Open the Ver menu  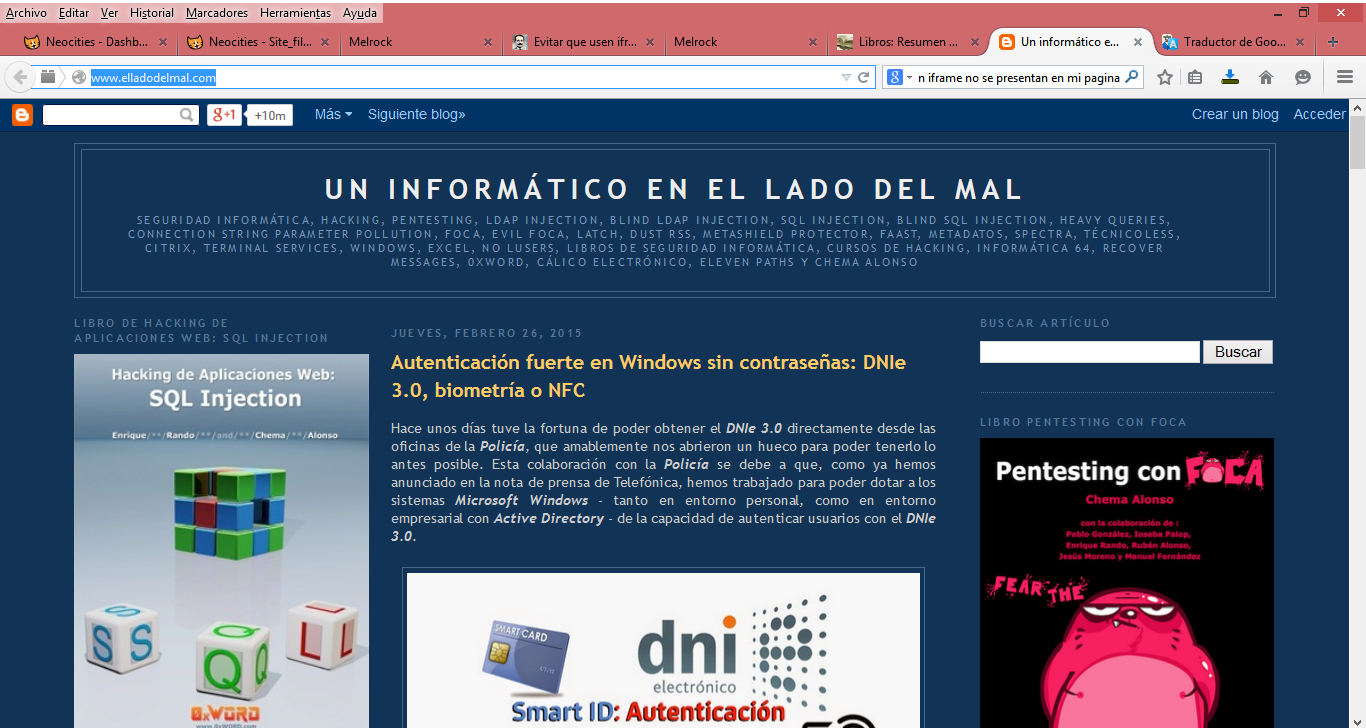(x=109, y=13)
